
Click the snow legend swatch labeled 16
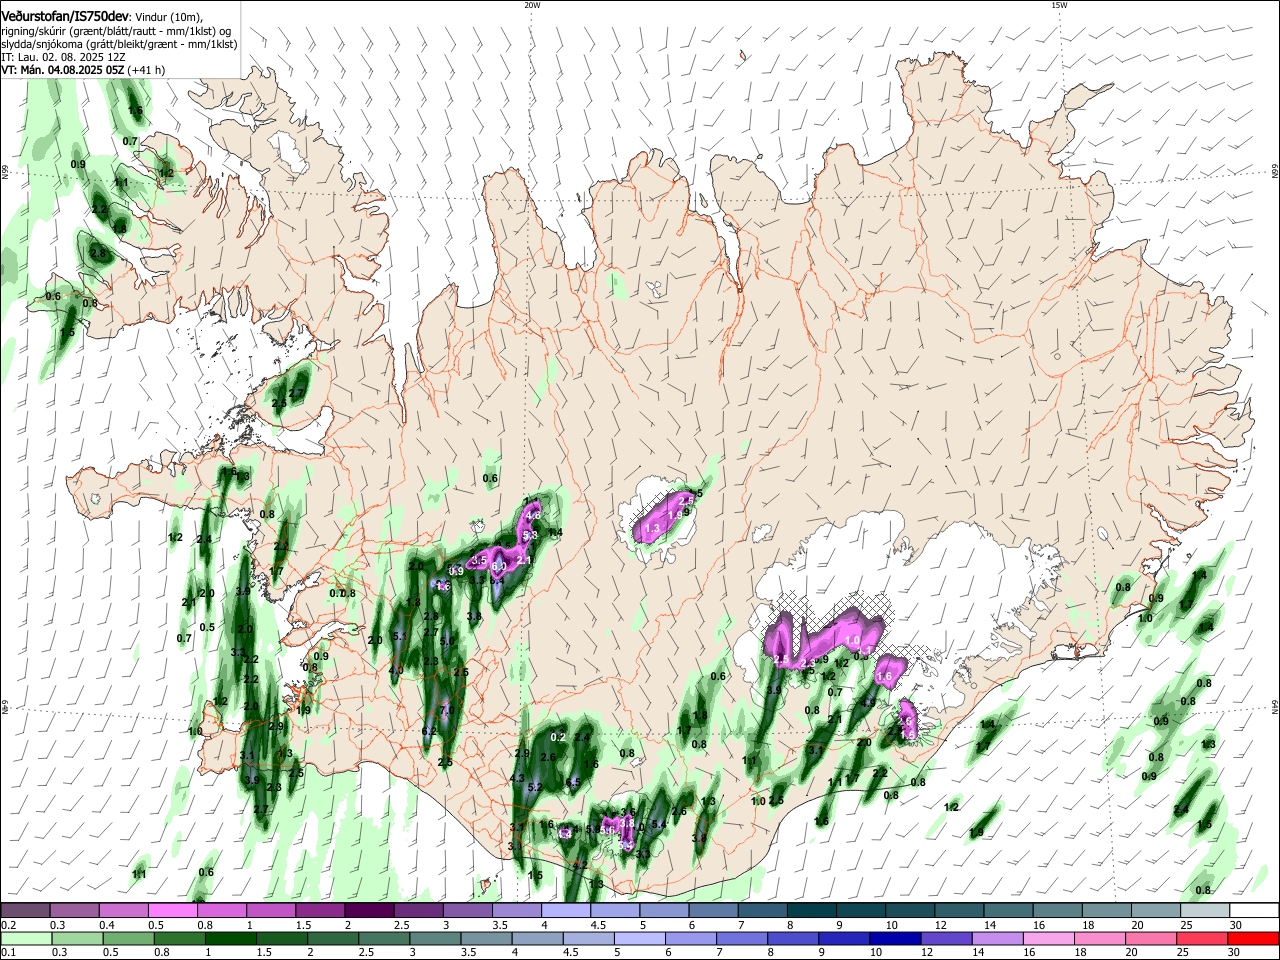point(1058,910)
